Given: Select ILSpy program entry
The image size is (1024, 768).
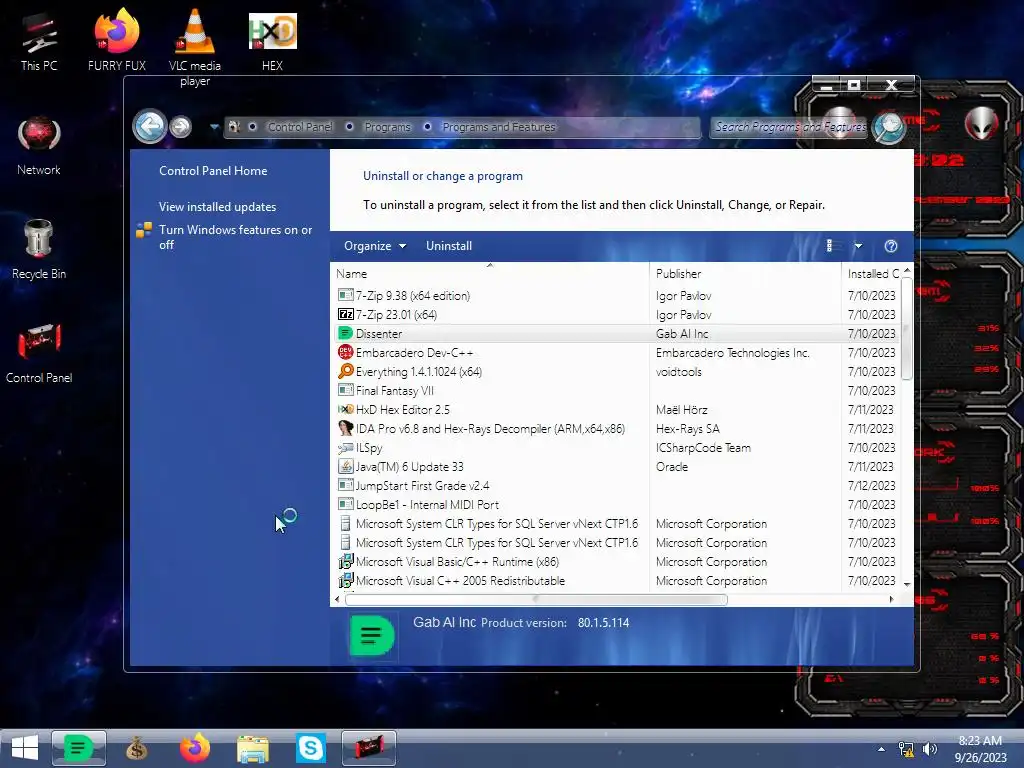Looking at the screenshot, I should pos(616,448).
